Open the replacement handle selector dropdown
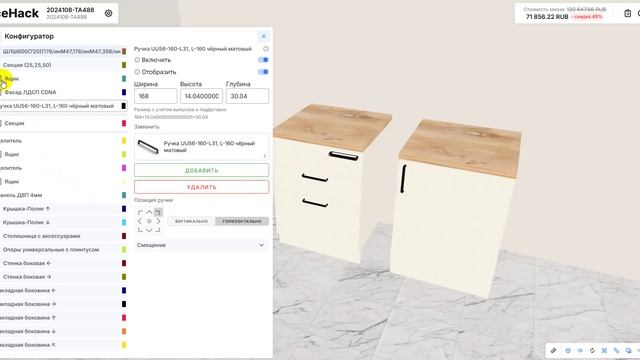 [x=201, y=147]
